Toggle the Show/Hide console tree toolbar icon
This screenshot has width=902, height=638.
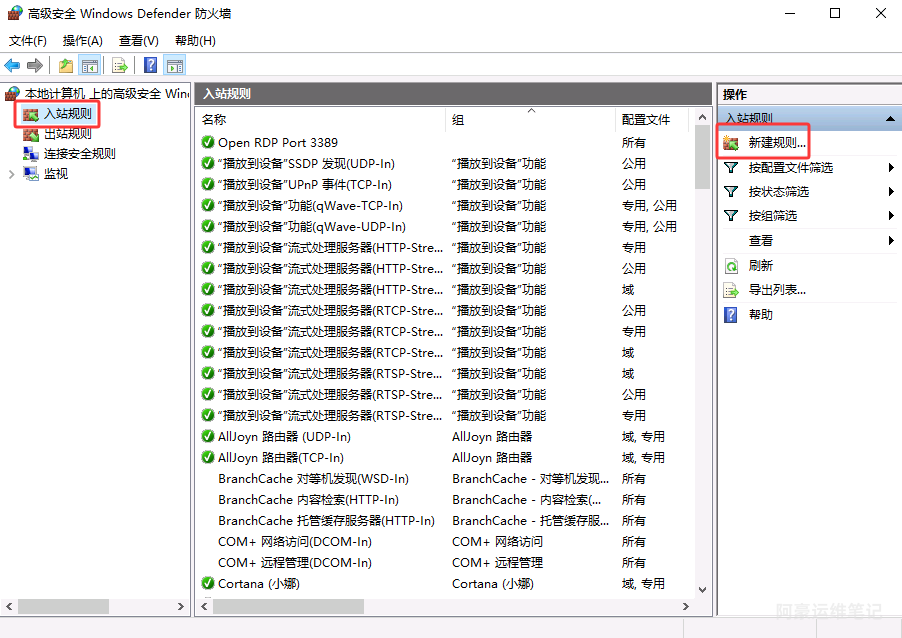(x=90, y=66)
